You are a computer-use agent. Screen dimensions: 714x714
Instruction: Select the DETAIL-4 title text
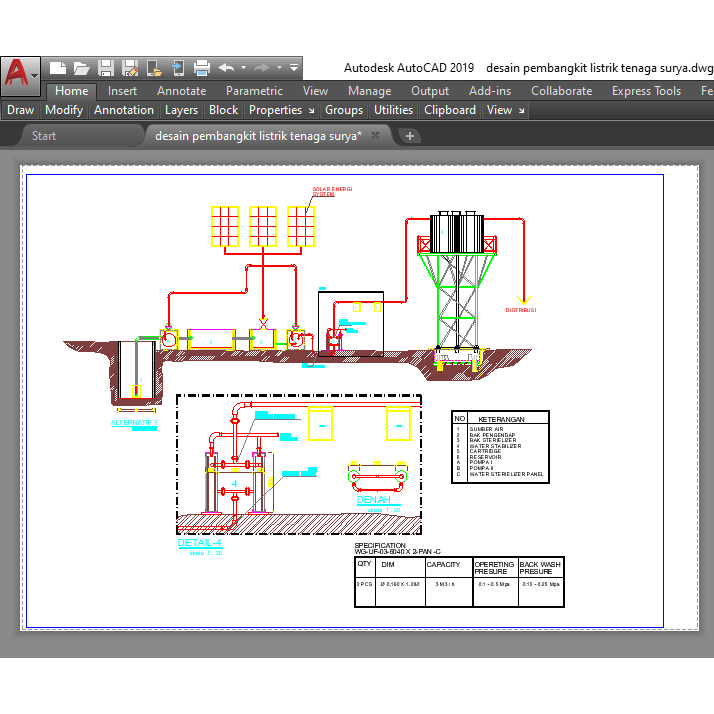[x=199, y=543]
